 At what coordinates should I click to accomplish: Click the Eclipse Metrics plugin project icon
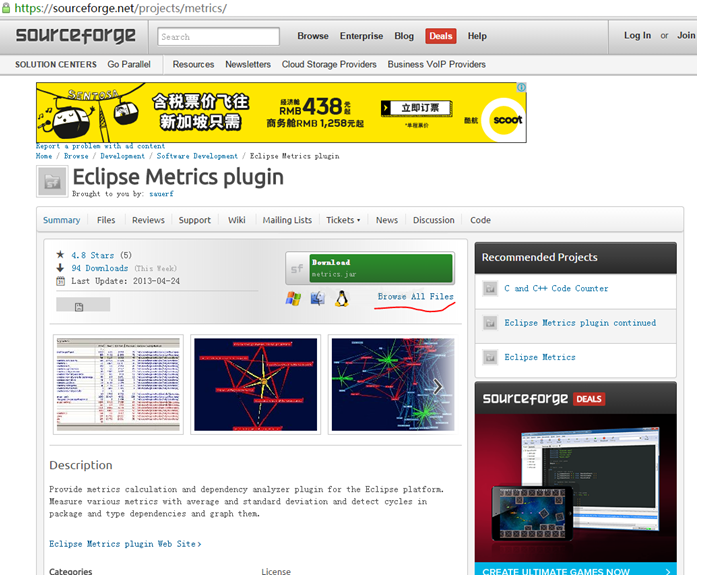[52, 182]
